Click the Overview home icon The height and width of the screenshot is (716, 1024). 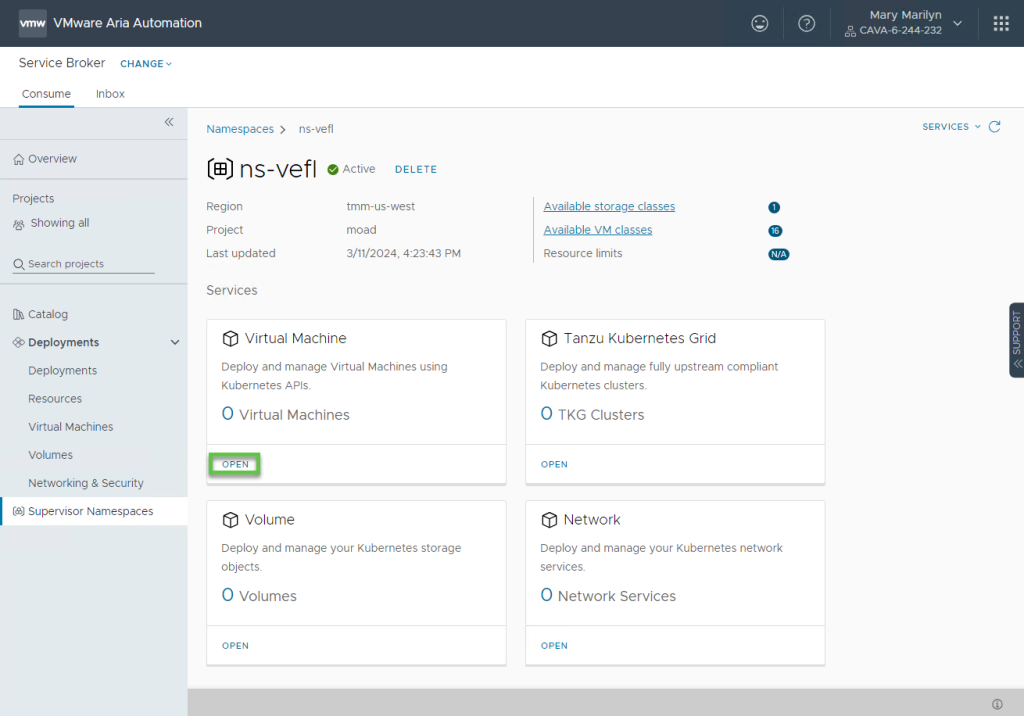19,159
